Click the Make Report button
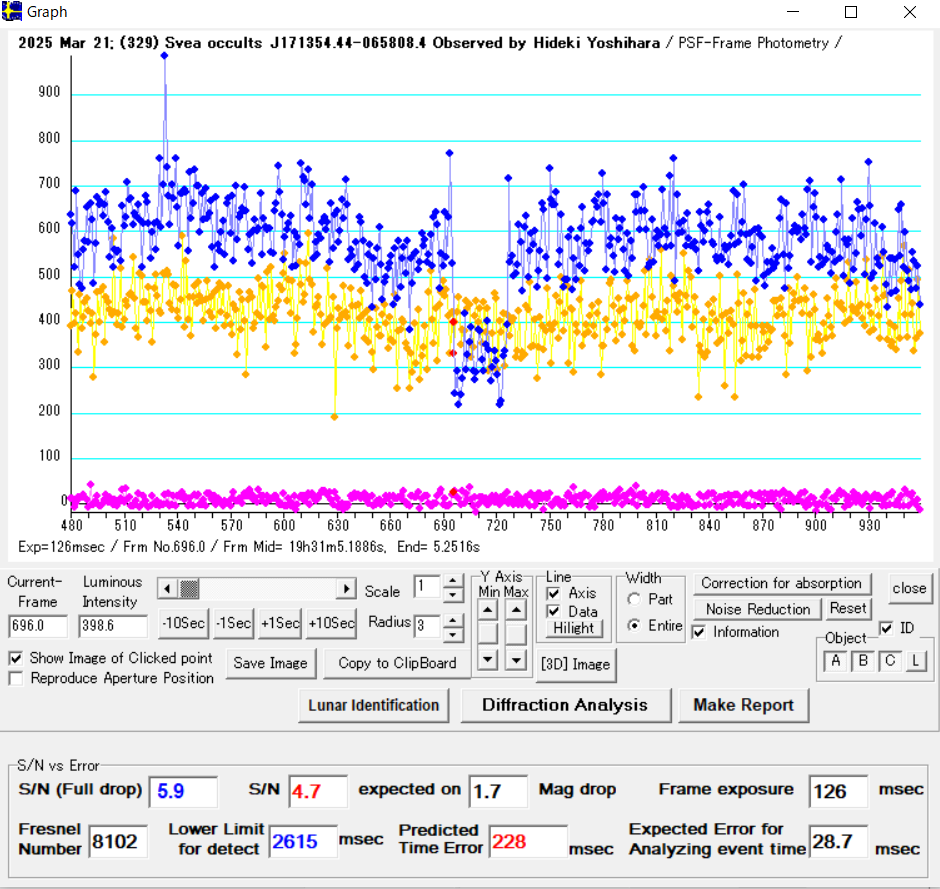The width and height of the screenshot is (940, 889). 743,705
